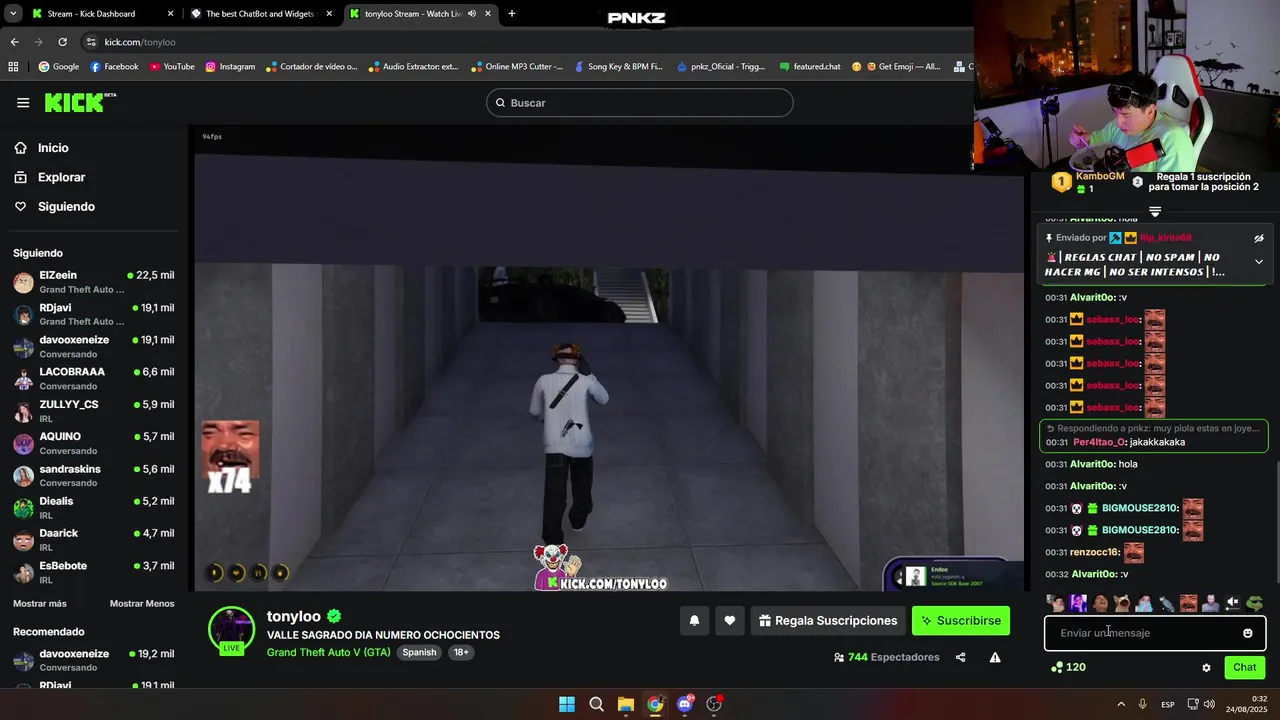Go to Kick home via green logo
Image resolution: width=1280 pixels, height=720 pixels.
point(80,103)
